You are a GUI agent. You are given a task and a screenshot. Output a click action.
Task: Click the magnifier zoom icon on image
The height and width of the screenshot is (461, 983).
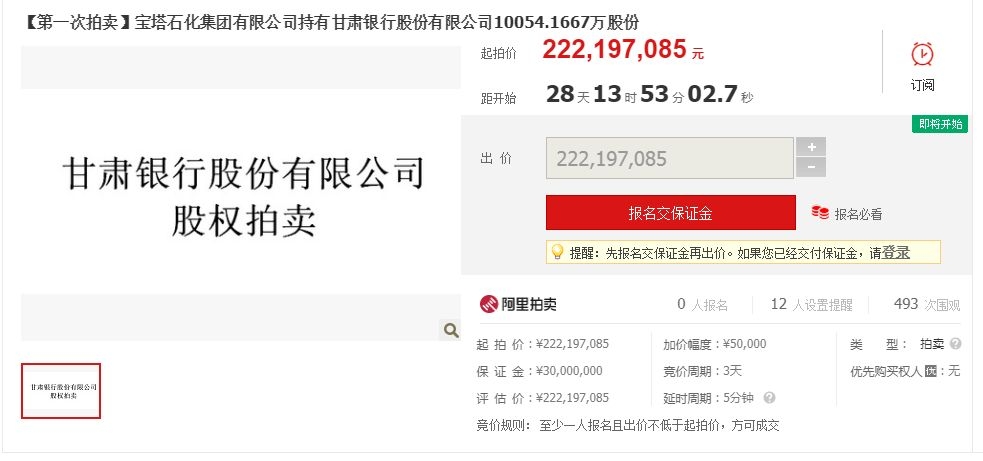(450, 330)
